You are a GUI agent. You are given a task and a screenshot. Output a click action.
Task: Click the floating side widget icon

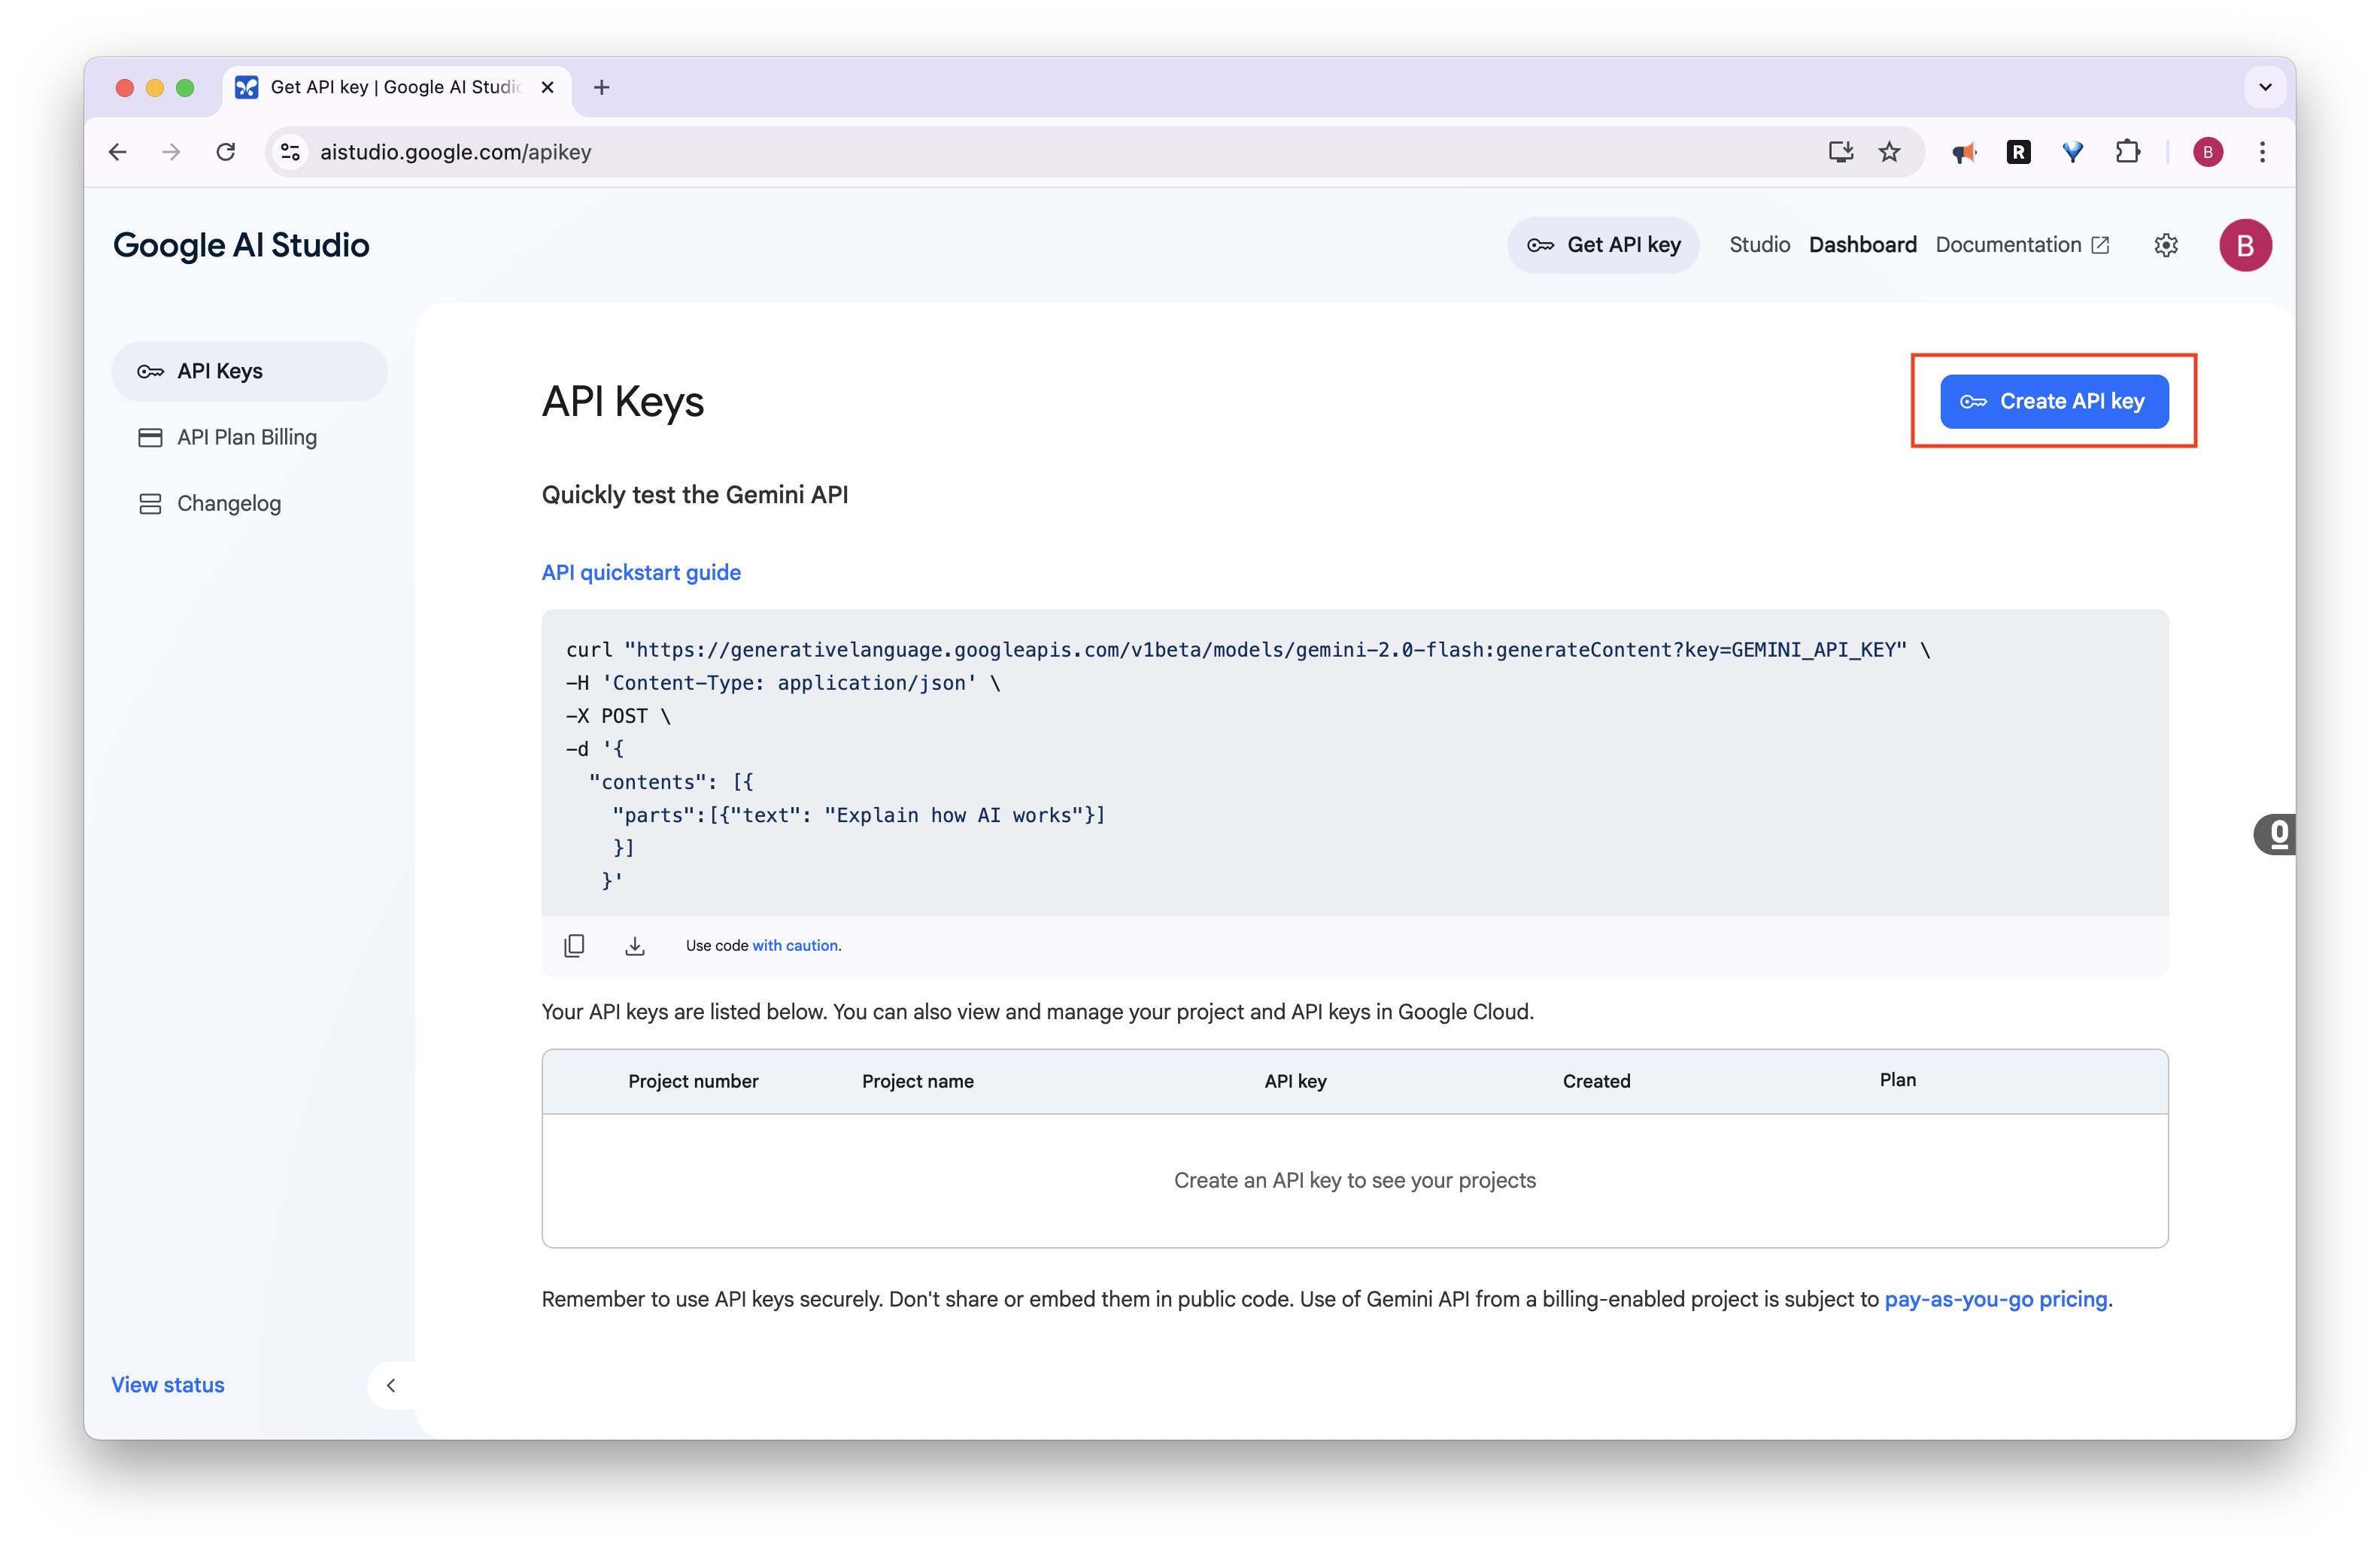tap(2275, 834)
